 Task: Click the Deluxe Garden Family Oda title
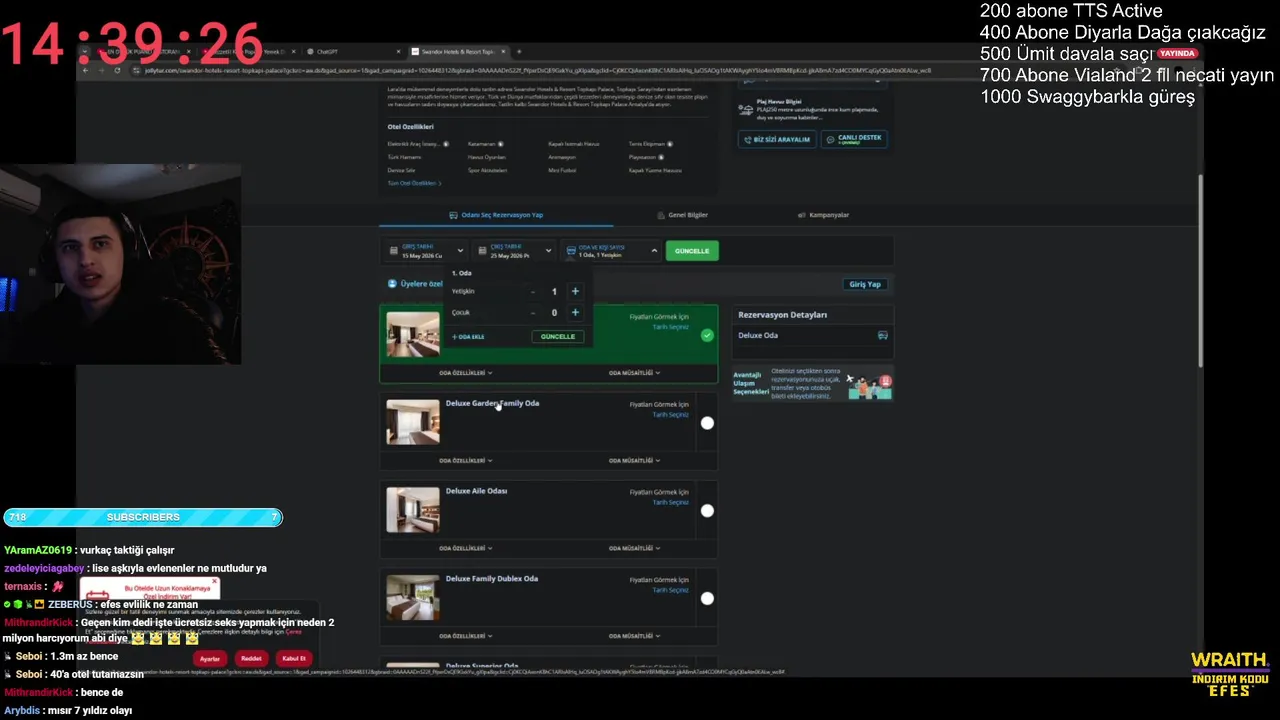492,403
